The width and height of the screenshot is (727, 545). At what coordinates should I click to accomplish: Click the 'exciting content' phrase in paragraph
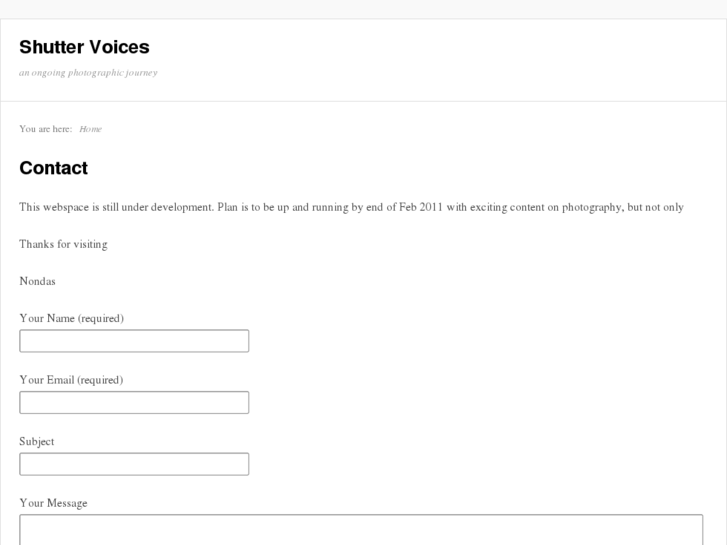click(513, 207)
